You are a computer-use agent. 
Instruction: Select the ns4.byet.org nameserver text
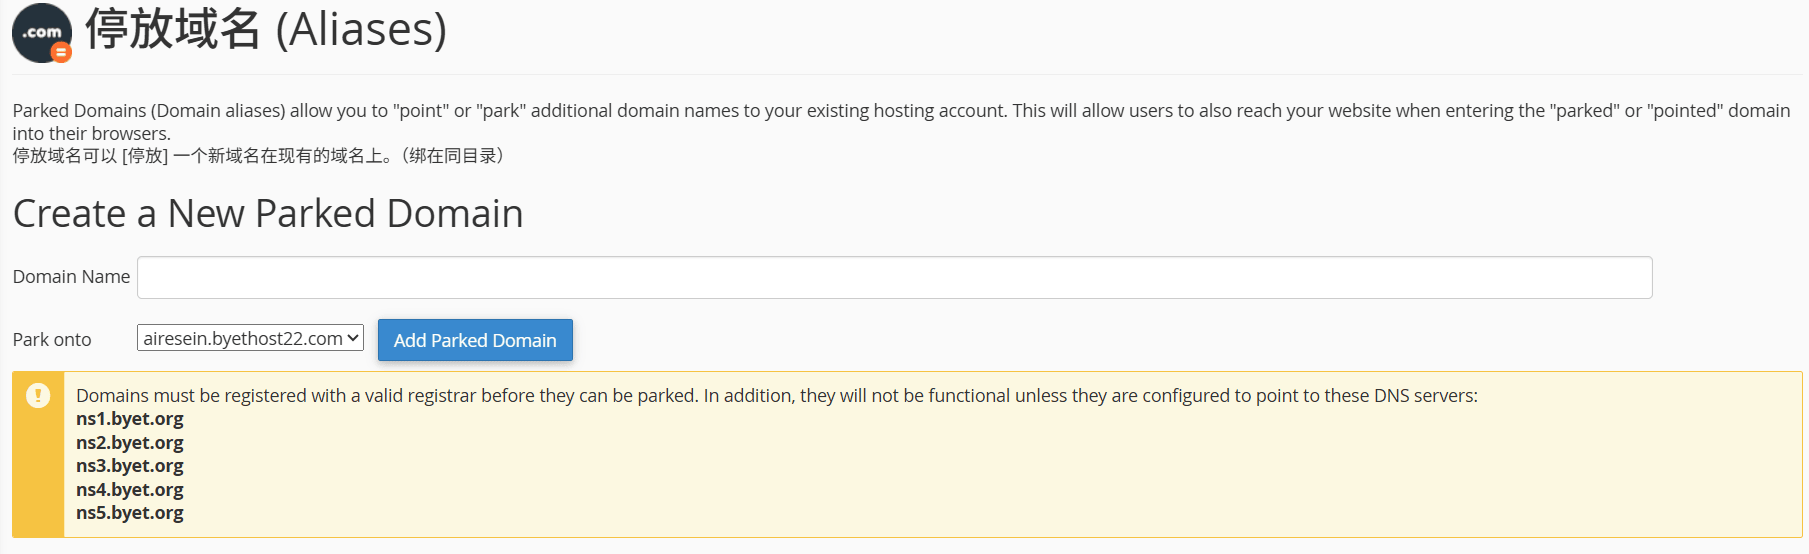click(x=130, y=489)
